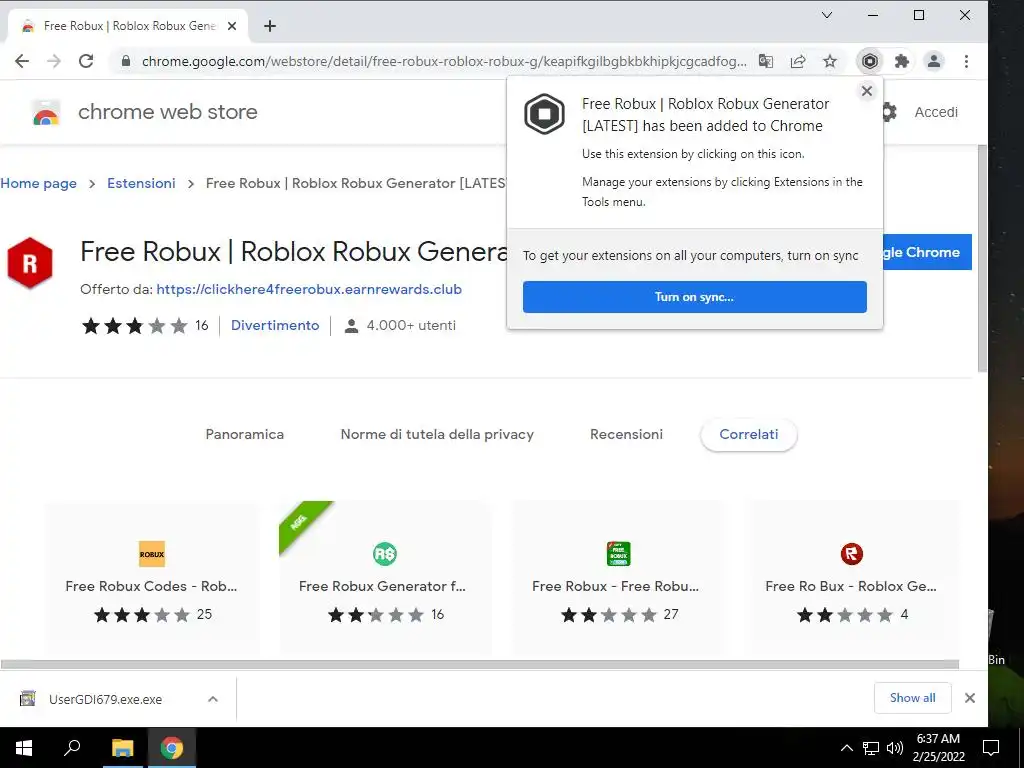The width and height of the screenshot is (1024, 768).
Task: Open the Chrome profile avatar
Action: click(x=934, y=61)
